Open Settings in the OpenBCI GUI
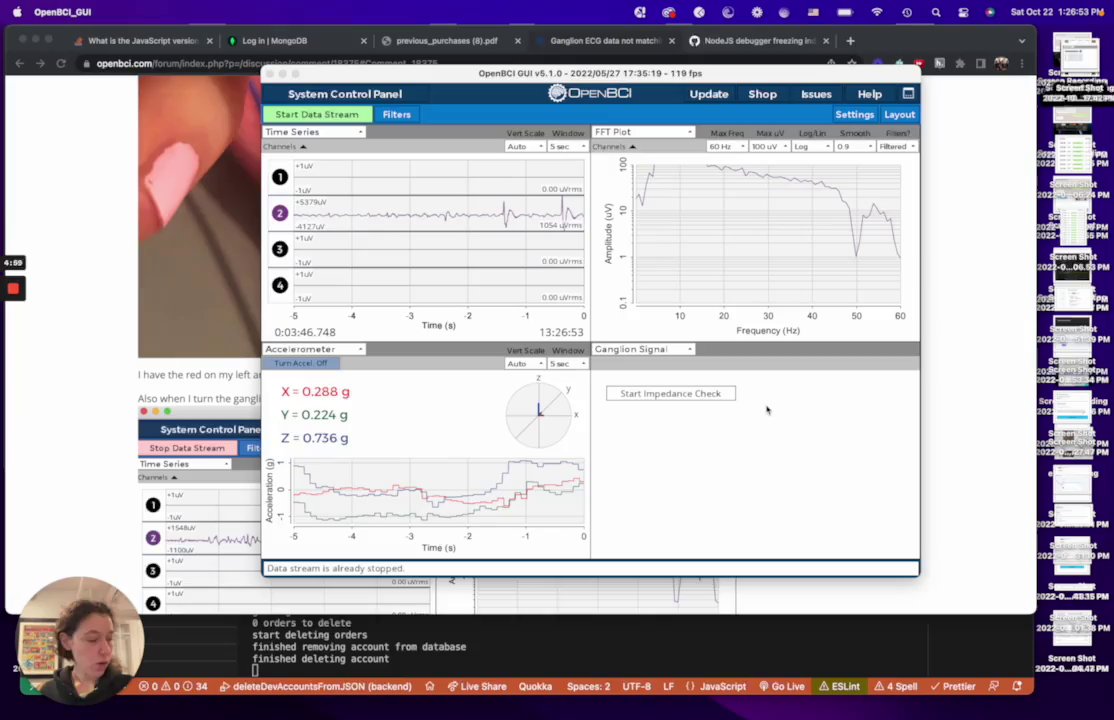Viewport: 1114px width, 720px height. (x=855, y=114)
